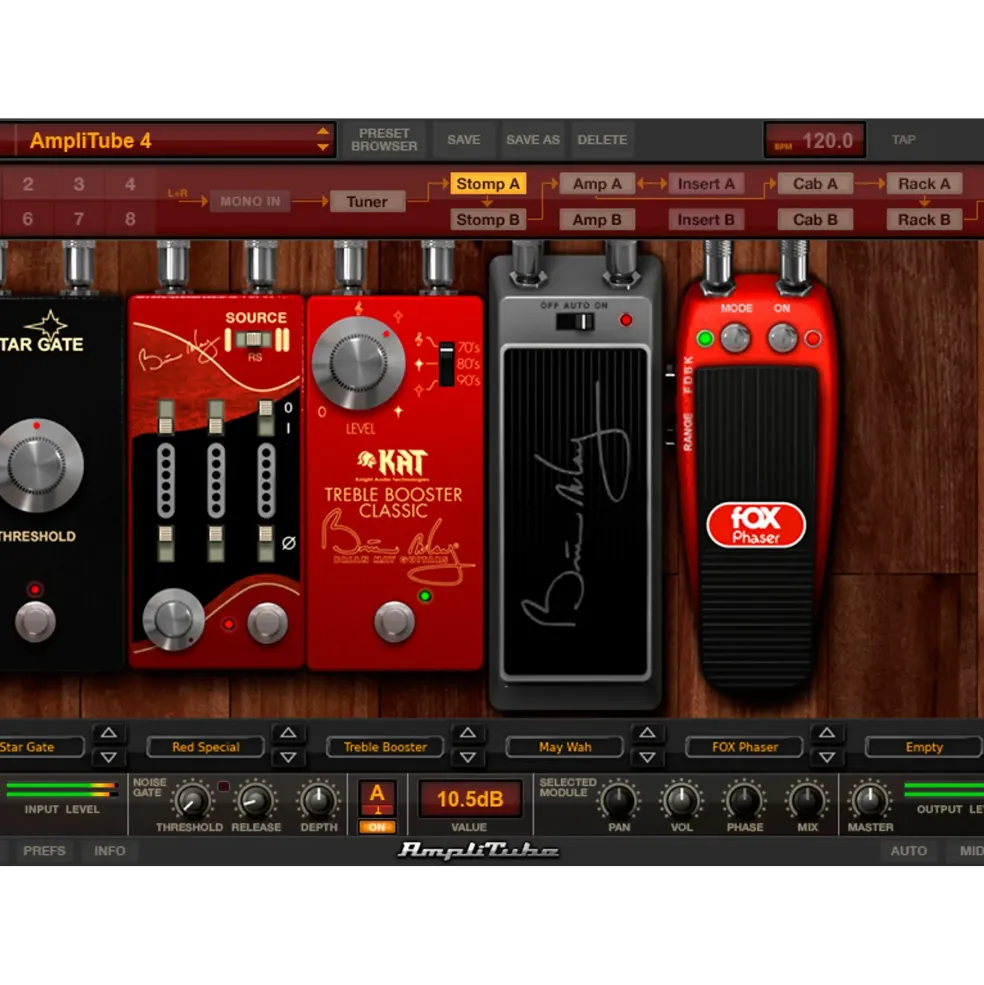Open the INFO panel
The width and height of the screenshot is (984, 985).
point(110,851)
